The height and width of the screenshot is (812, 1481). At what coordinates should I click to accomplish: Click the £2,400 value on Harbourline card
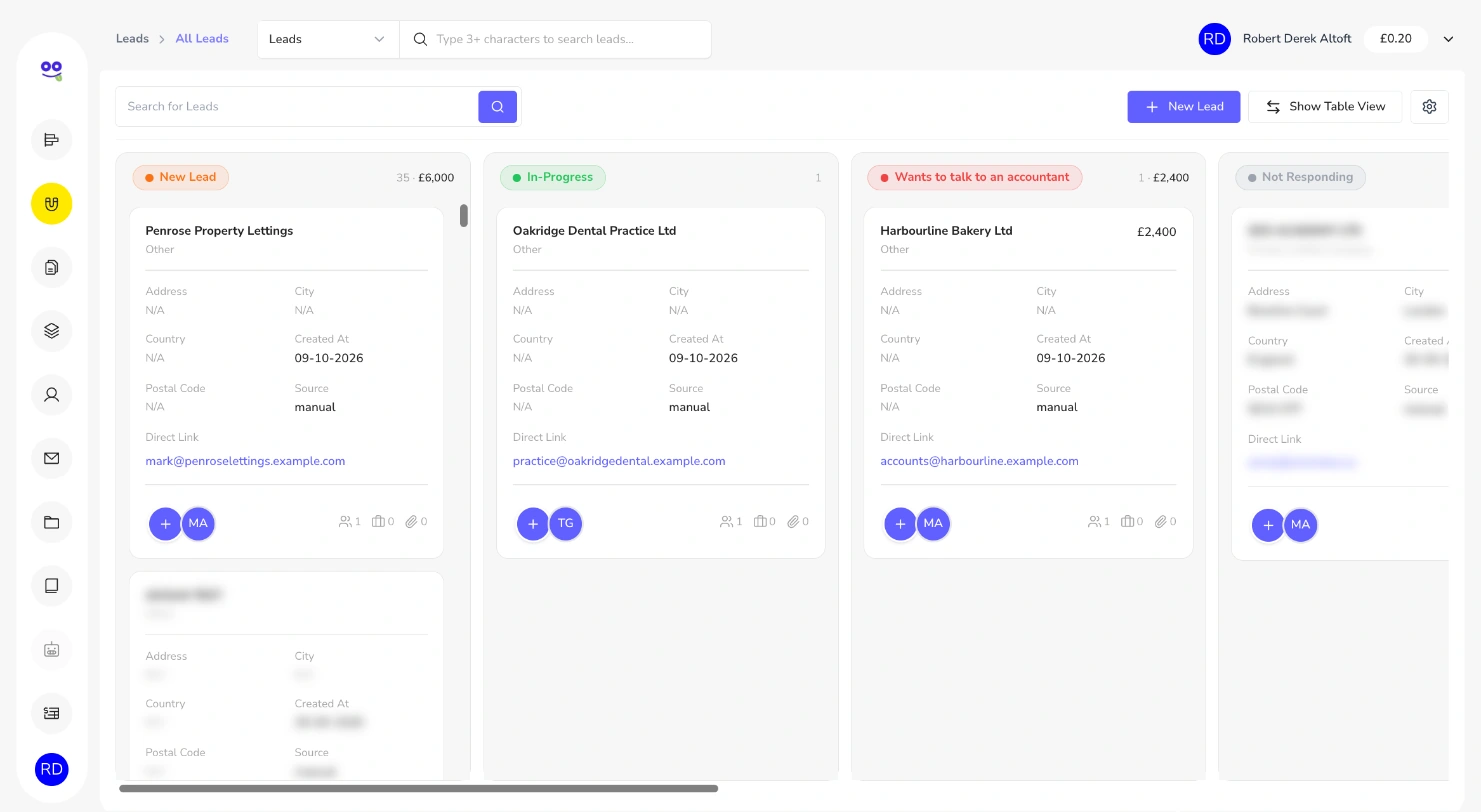1156,232
